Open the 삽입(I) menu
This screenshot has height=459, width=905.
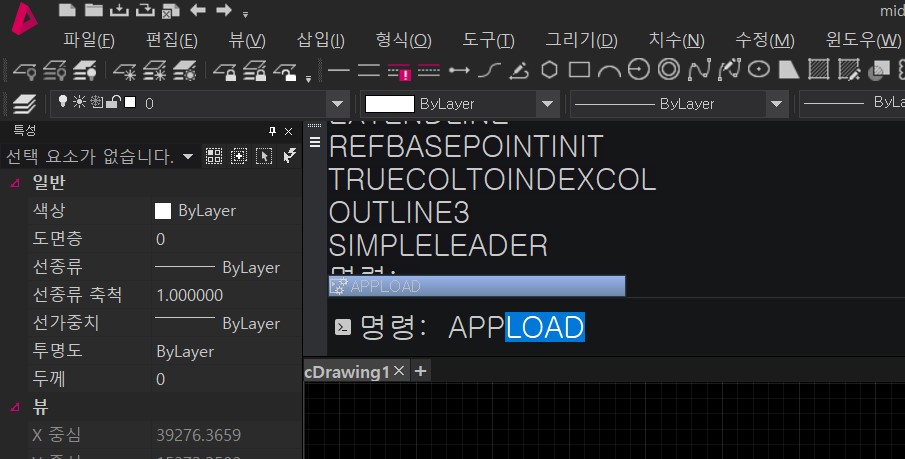tap(320, 40)
